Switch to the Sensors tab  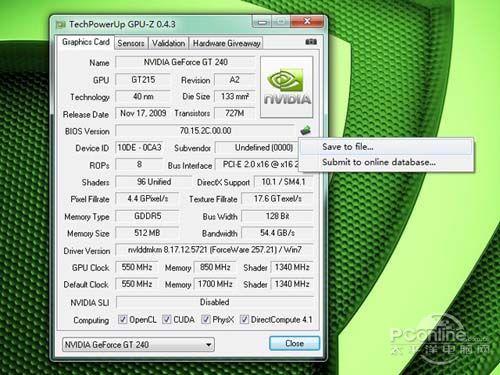point(131,43)
